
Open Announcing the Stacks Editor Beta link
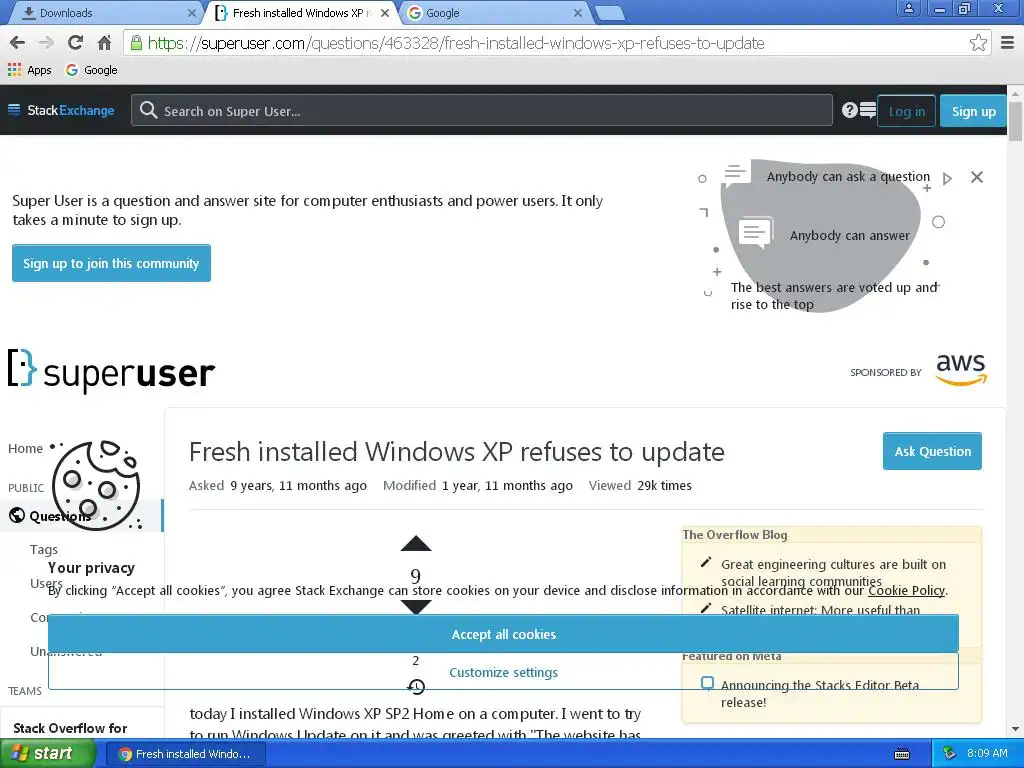820,694
